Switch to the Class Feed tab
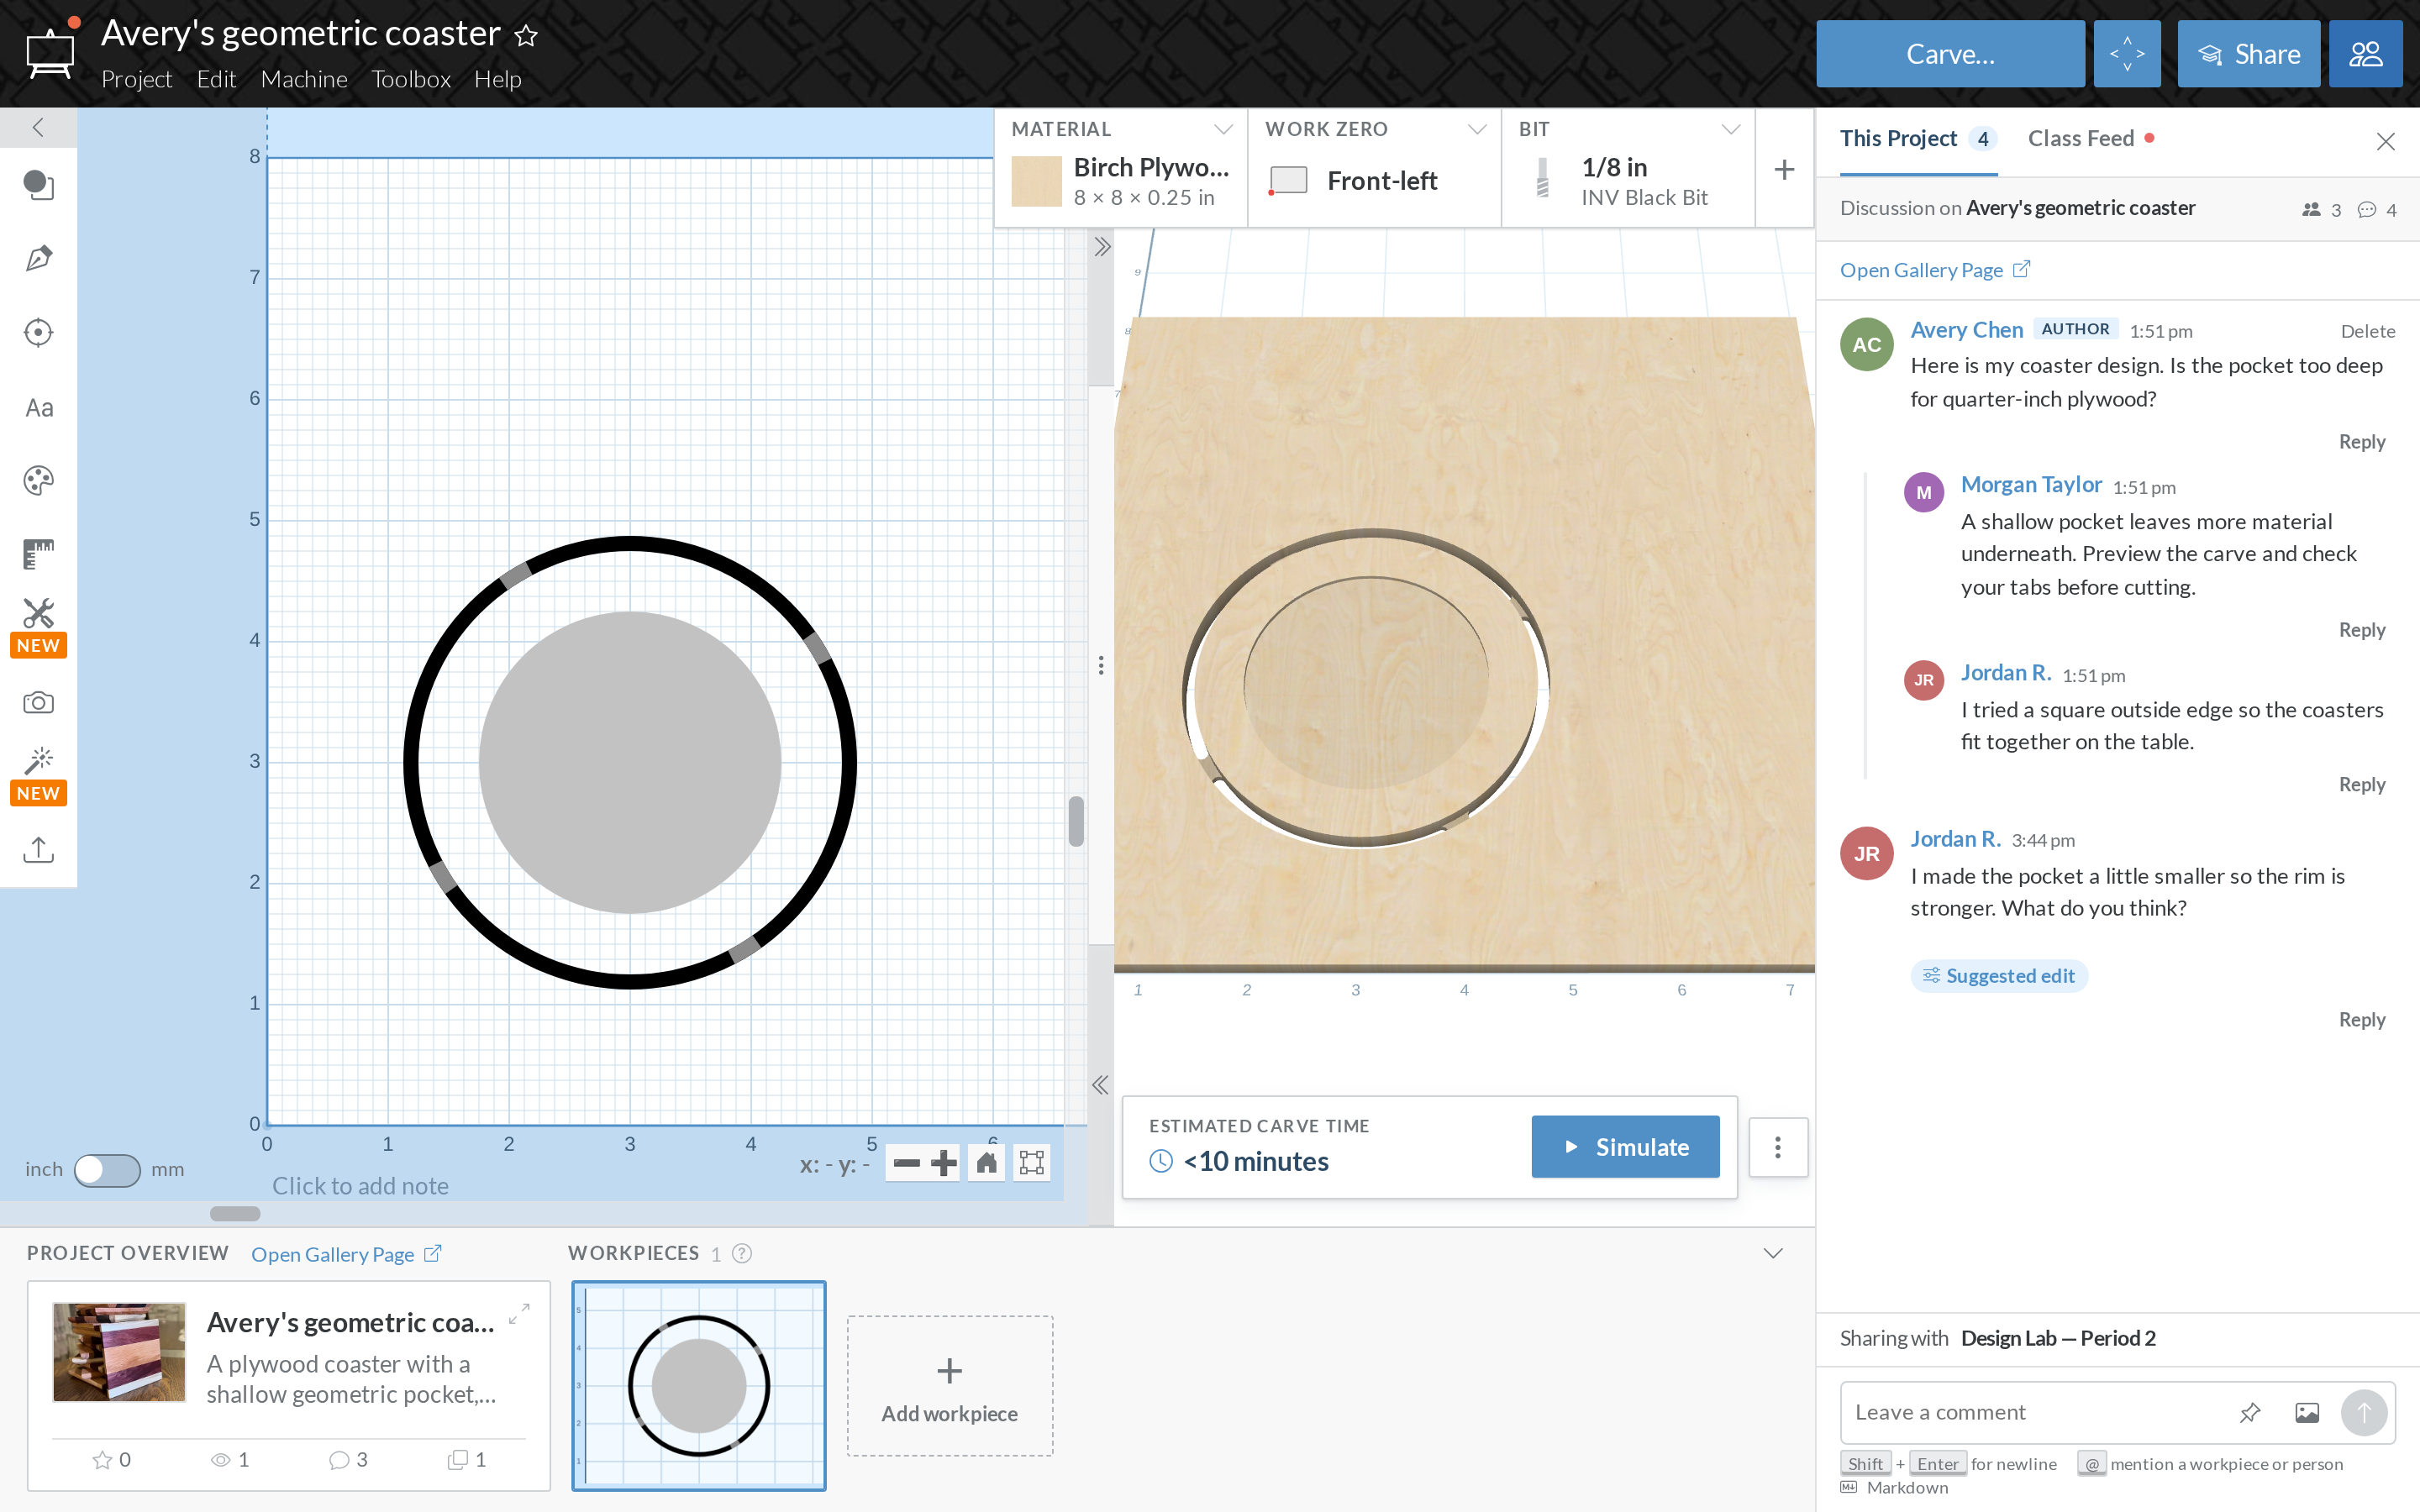 click(2090, 139)
